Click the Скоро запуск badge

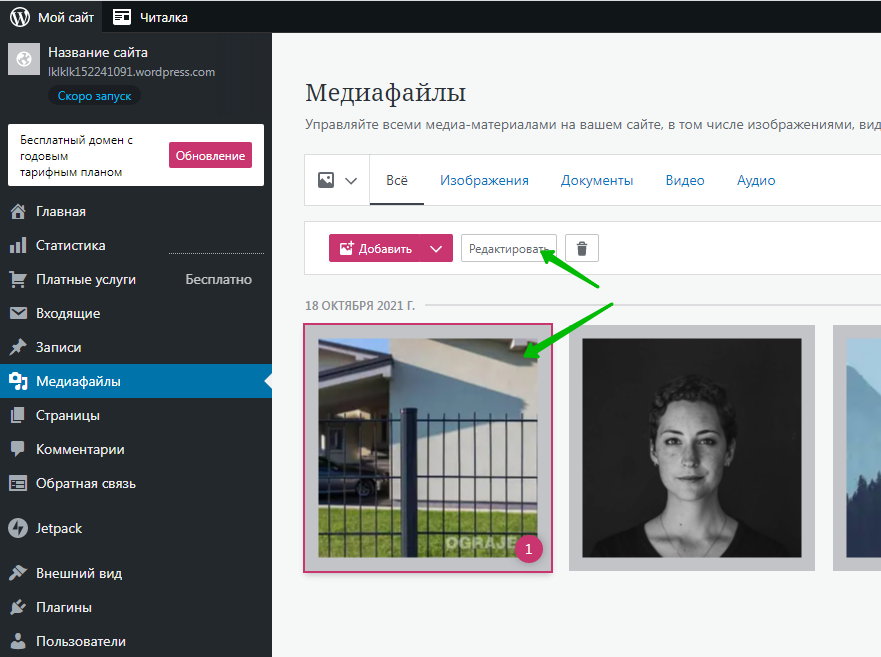(94, 96)
